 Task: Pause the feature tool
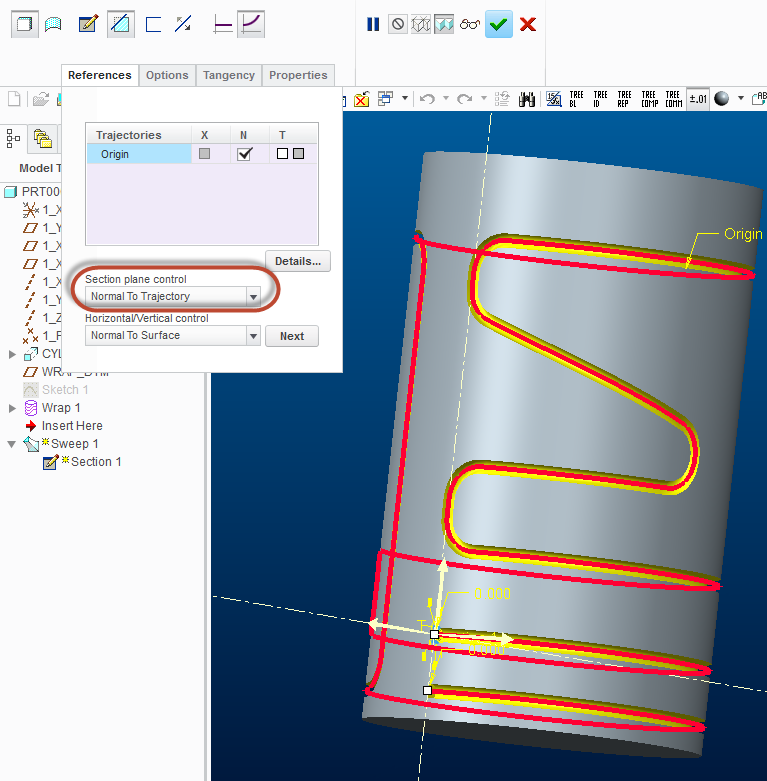click(x=373, y=24)
